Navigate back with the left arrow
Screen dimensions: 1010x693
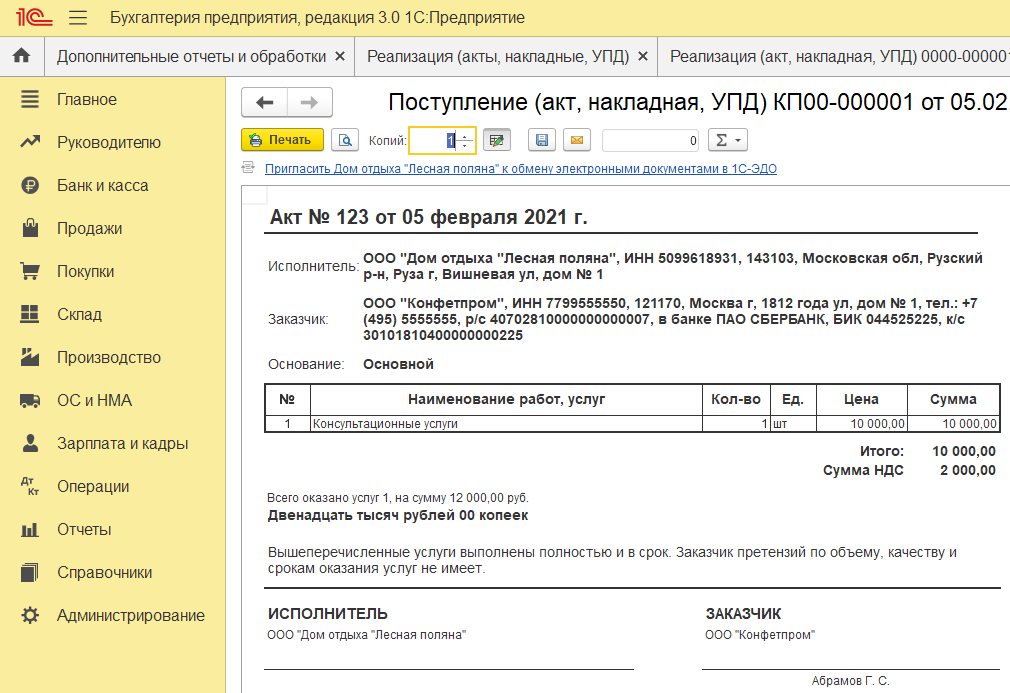point(265,102)
